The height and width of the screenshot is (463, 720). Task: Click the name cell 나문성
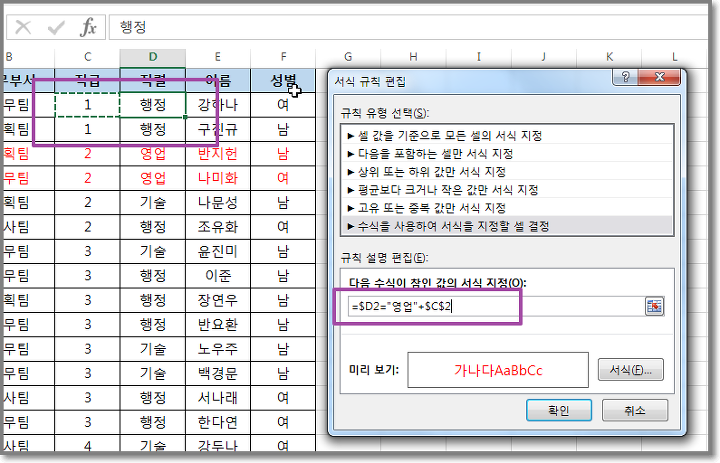pos(218,202)
